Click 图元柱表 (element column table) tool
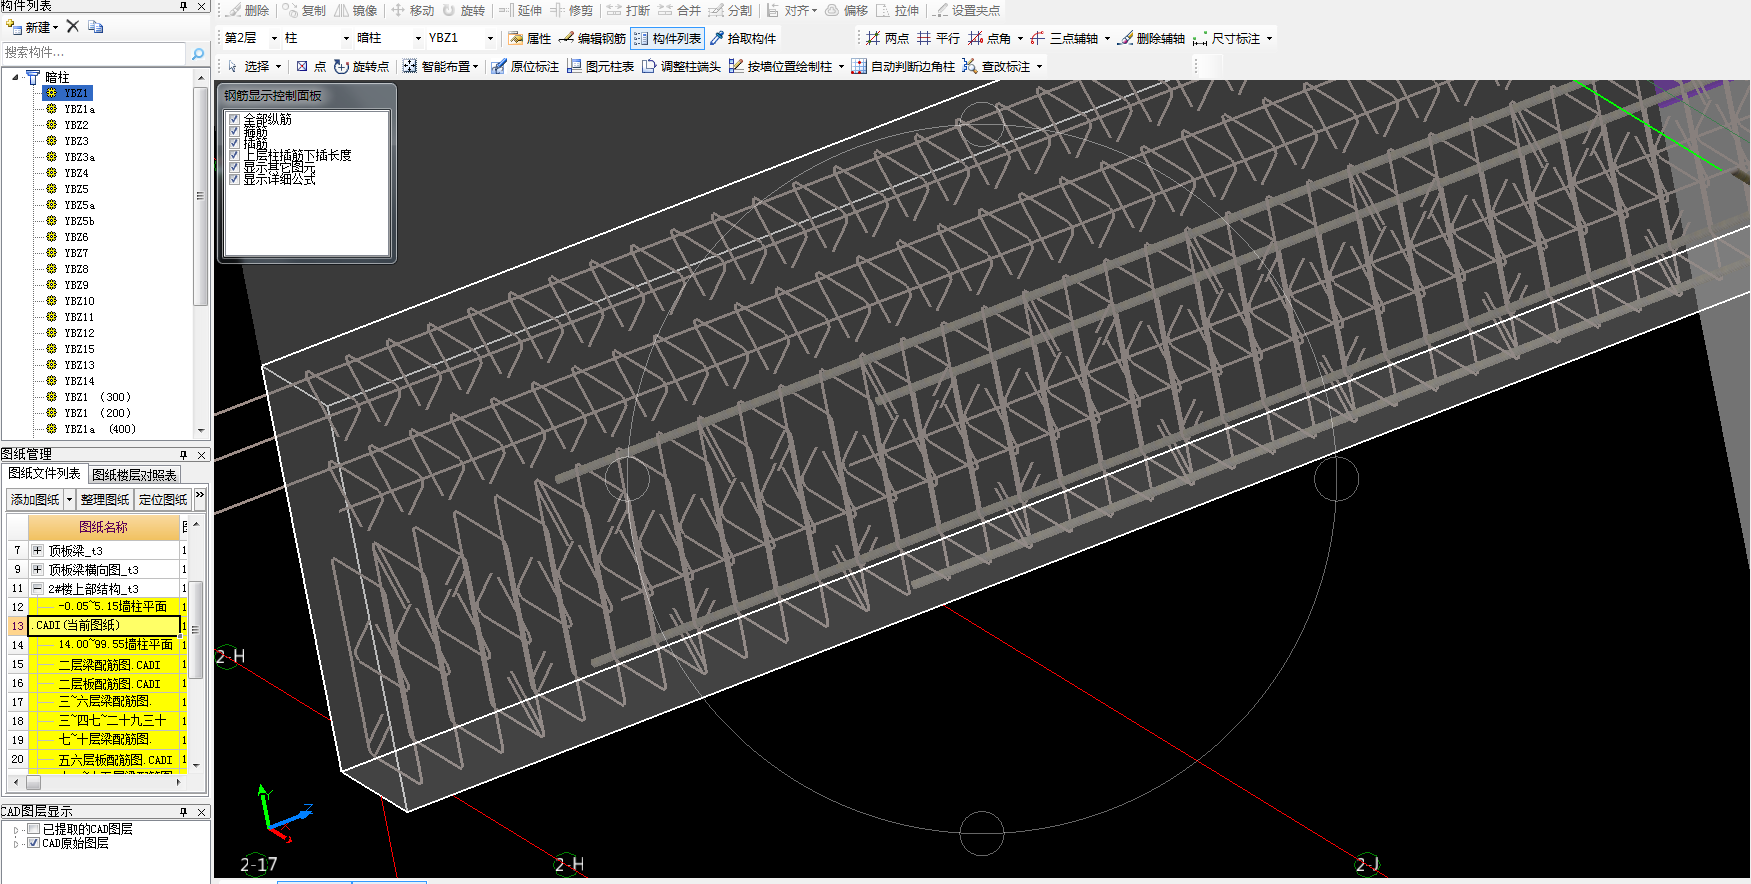Screen dimensions: 1751x884 (600, 66)
